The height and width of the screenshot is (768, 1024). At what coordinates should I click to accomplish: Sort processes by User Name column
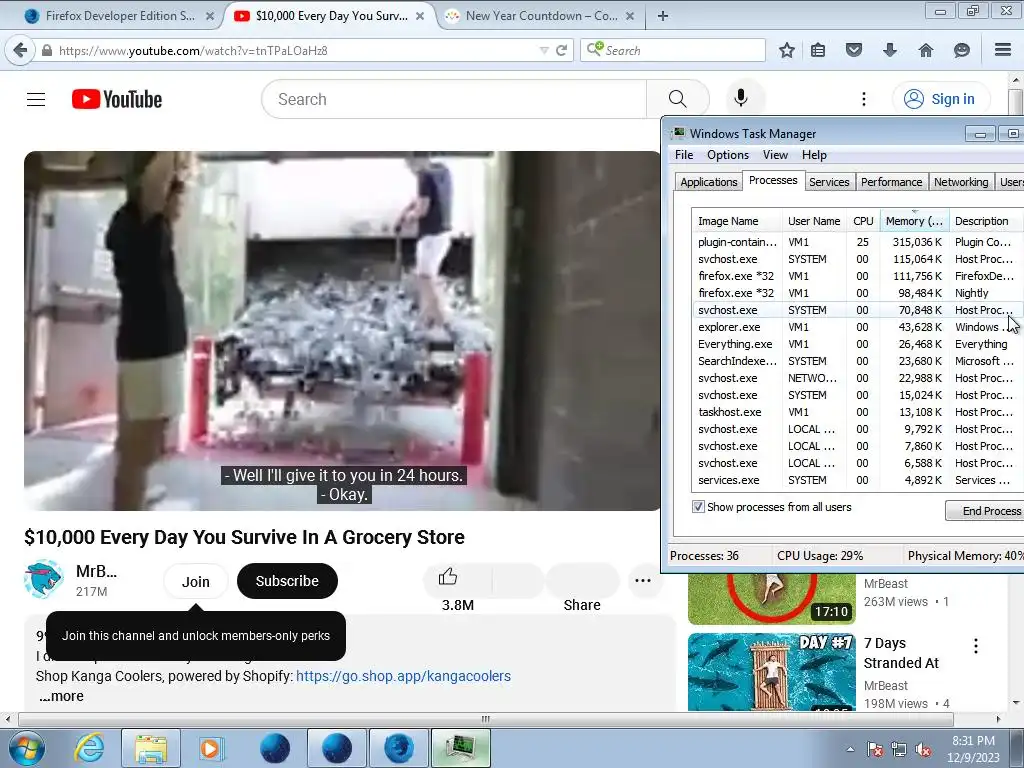[x=814, y=221]
